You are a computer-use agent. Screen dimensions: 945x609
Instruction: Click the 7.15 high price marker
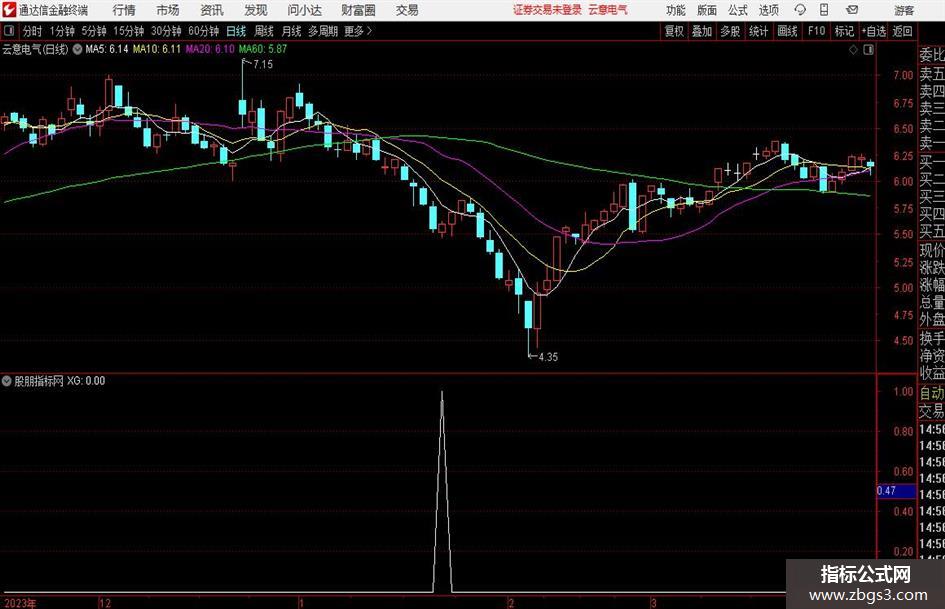coord(263,64)
